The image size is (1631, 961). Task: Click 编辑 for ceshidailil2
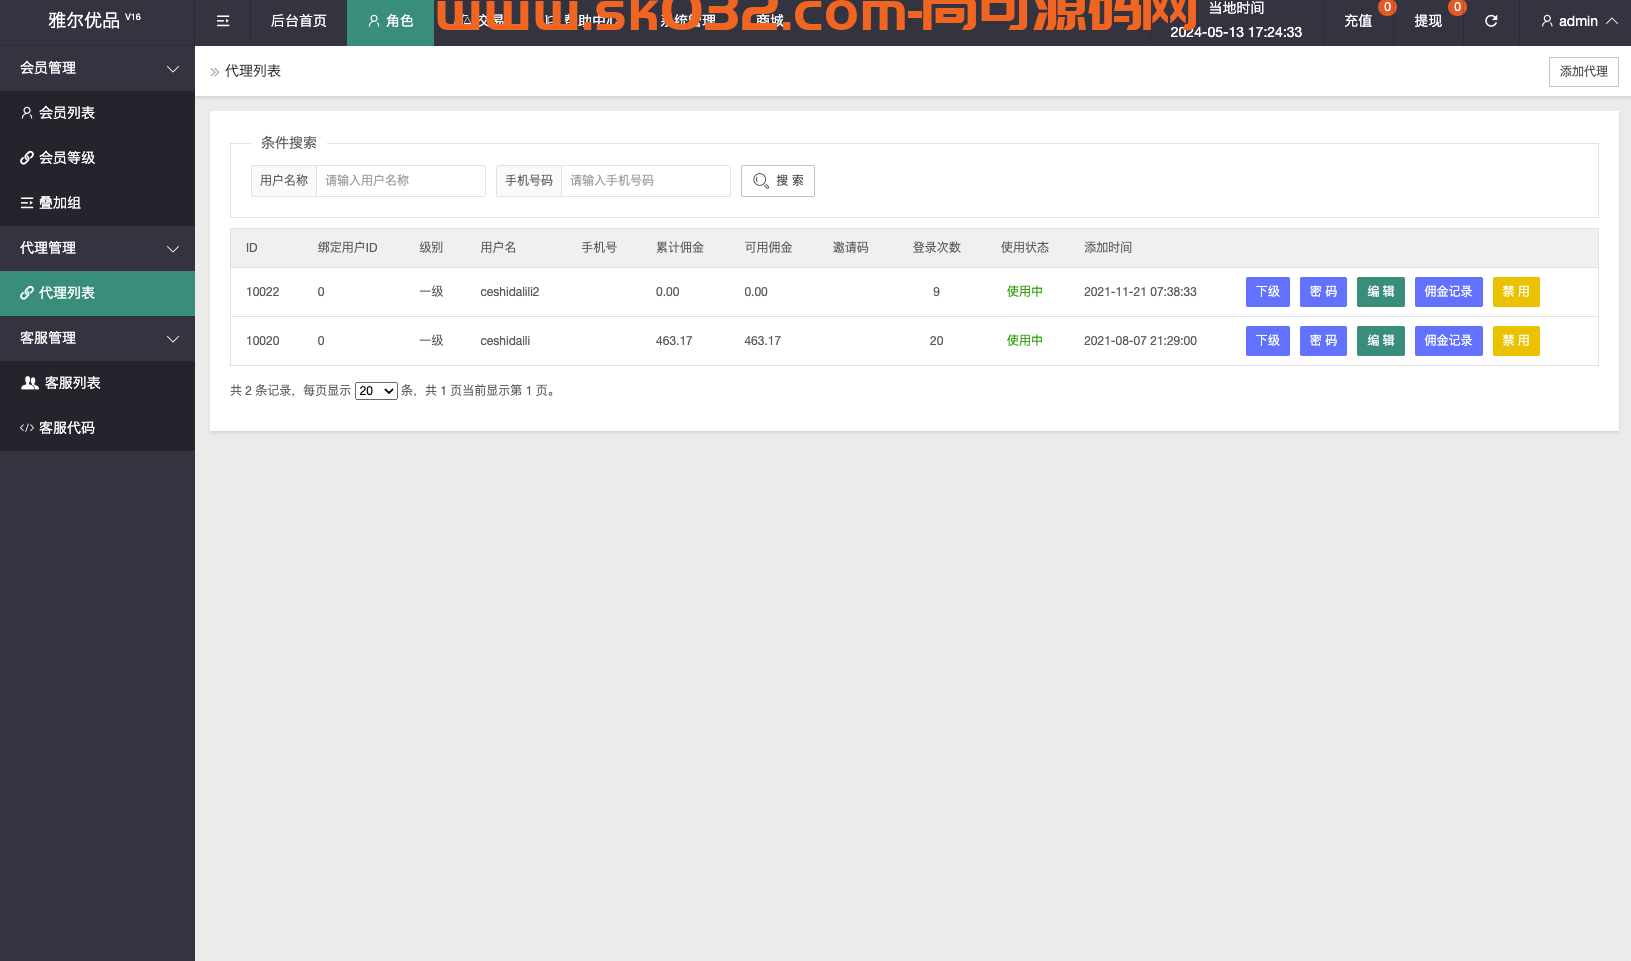coord(1381,292)
